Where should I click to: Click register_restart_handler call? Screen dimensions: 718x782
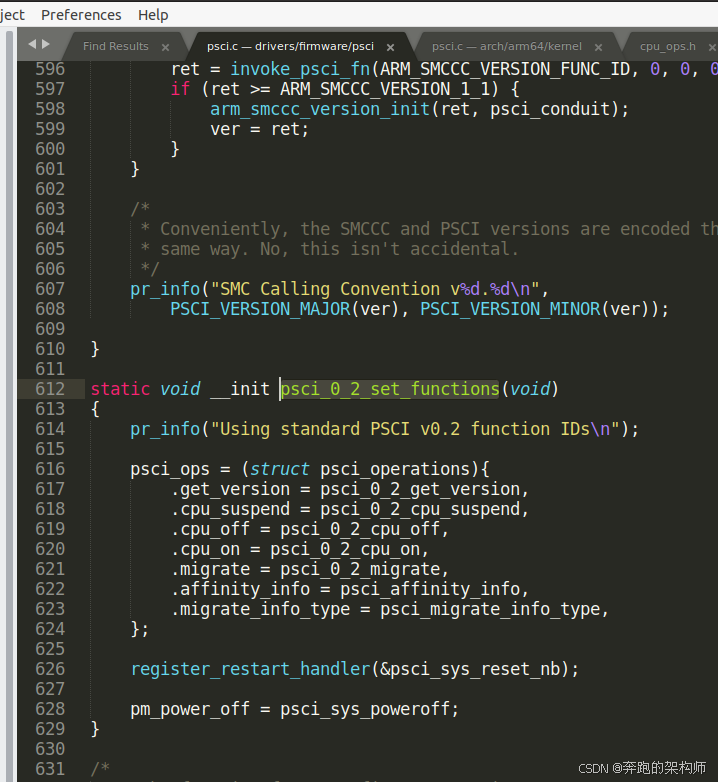click(250, 669)
